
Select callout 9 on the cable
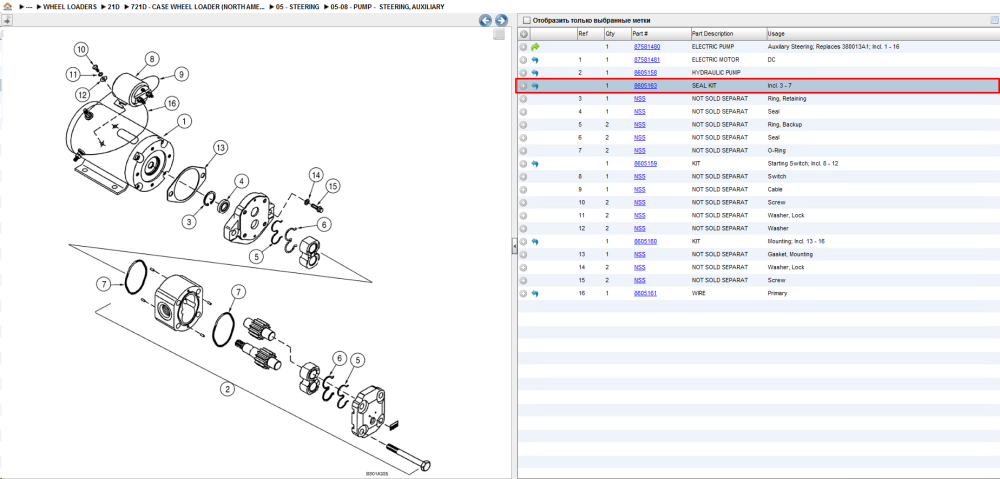(180, 75)
